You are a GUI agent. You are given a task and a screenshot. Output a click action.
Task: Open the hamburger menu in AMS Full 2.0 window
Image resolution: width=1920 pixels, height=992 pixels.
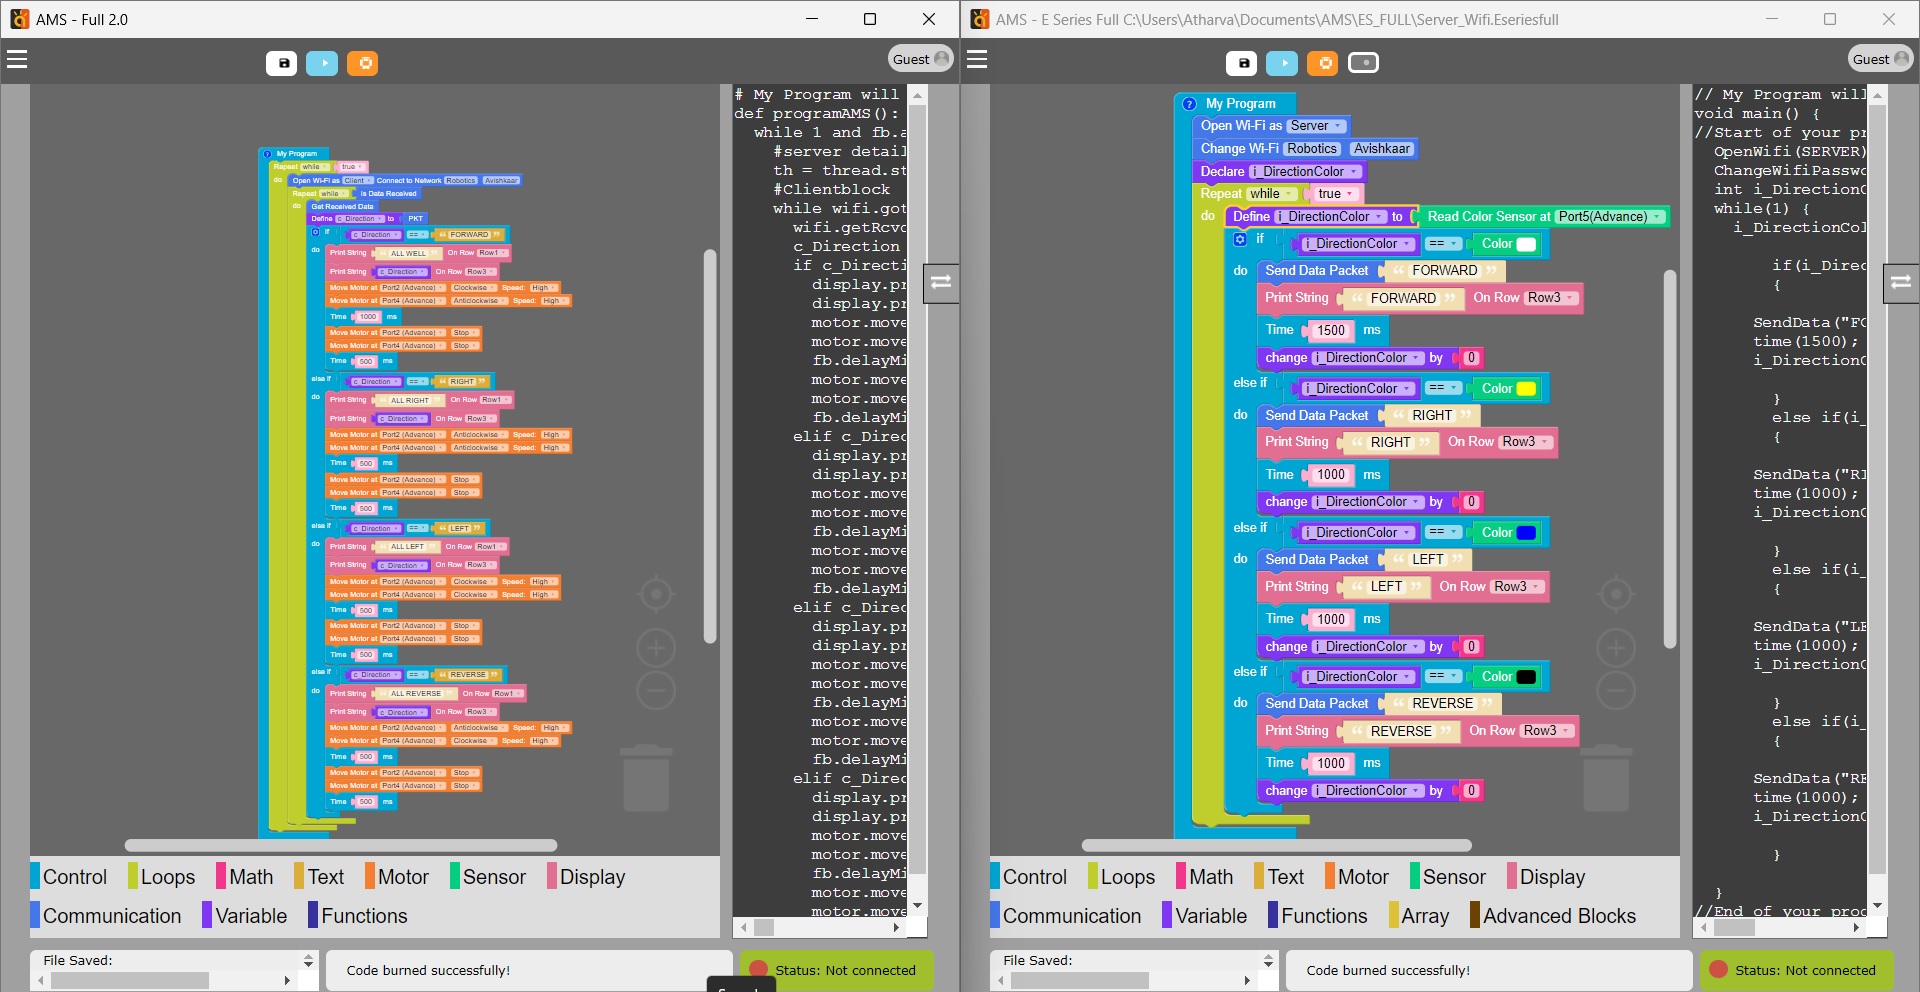pos(17,60)
